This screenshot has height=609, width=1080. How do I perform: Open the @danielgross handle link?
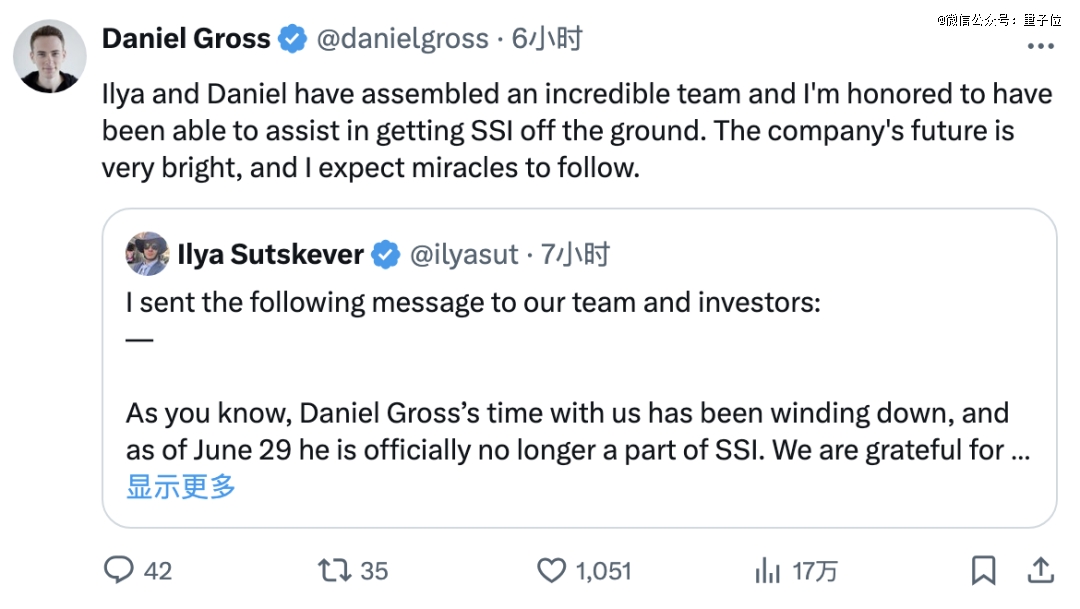pos(402,39)
